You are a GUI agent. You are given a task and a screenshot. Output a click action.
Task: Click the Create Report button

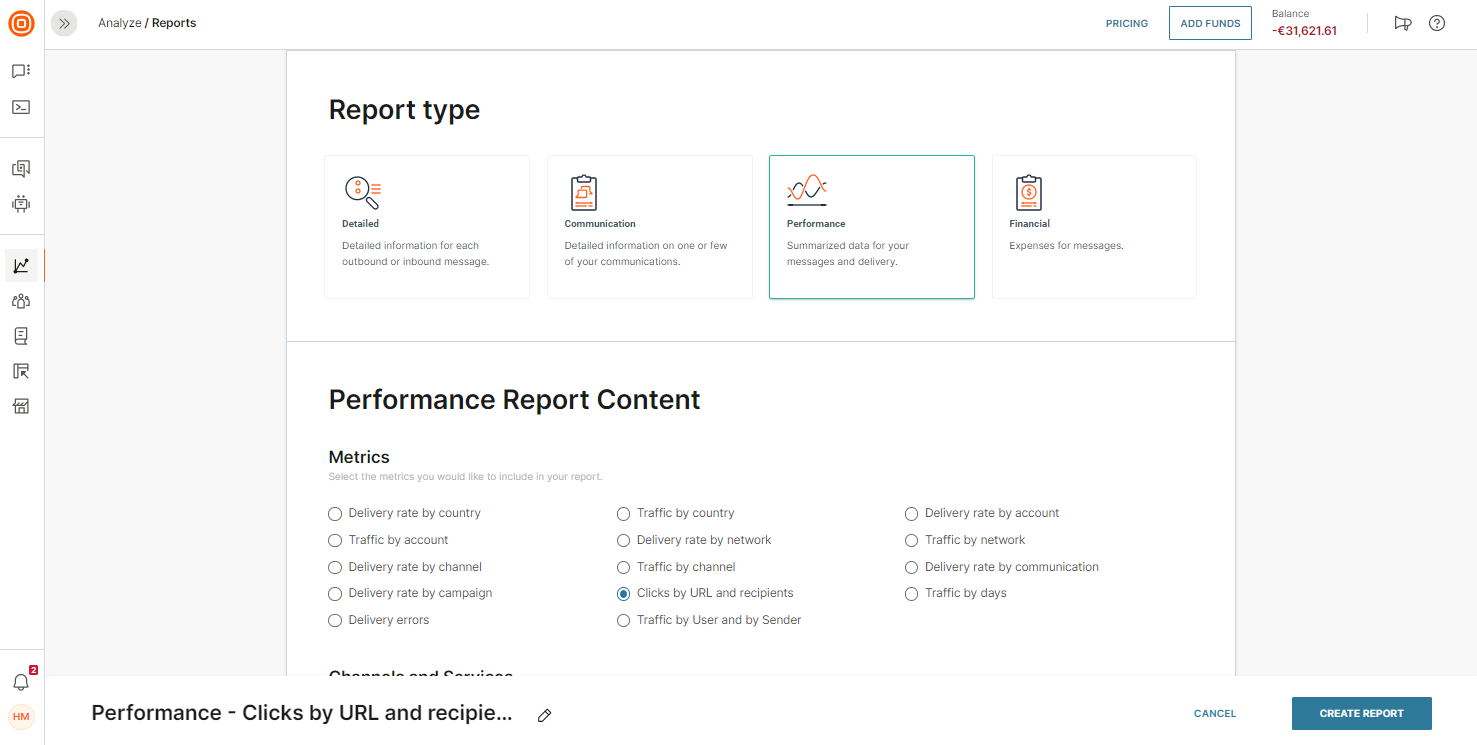tap(1361, 714)
